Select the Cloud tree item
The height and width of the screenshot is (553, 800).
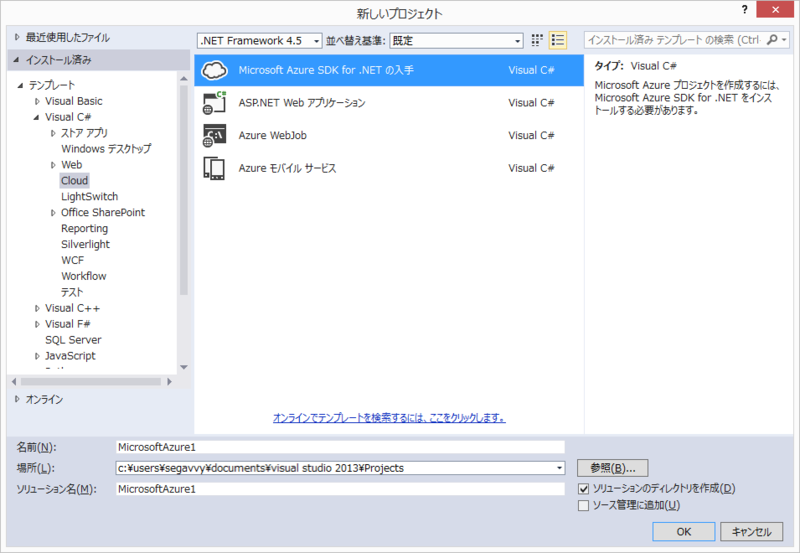[x=74, y=181]
